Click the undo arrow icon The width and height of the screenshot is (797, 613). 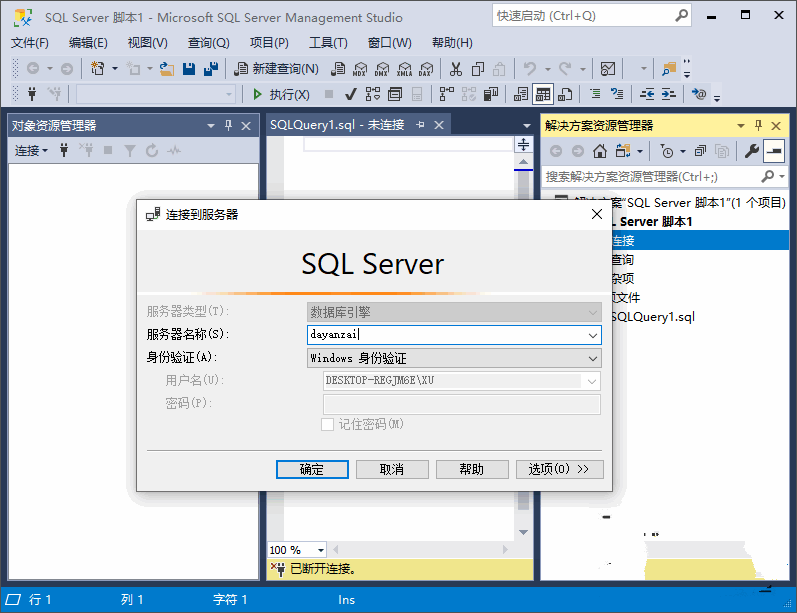coord(530,69)
